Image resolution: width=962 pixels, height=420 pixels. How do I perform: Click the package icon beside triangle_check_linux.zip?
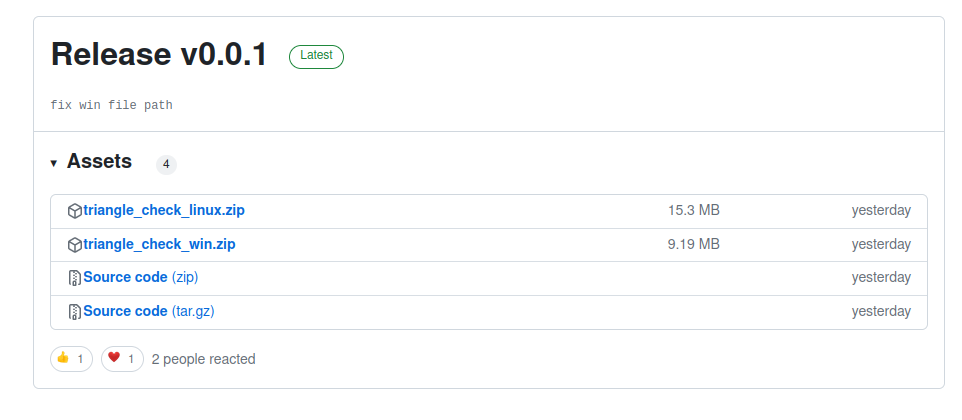click(x=74, y=211)
